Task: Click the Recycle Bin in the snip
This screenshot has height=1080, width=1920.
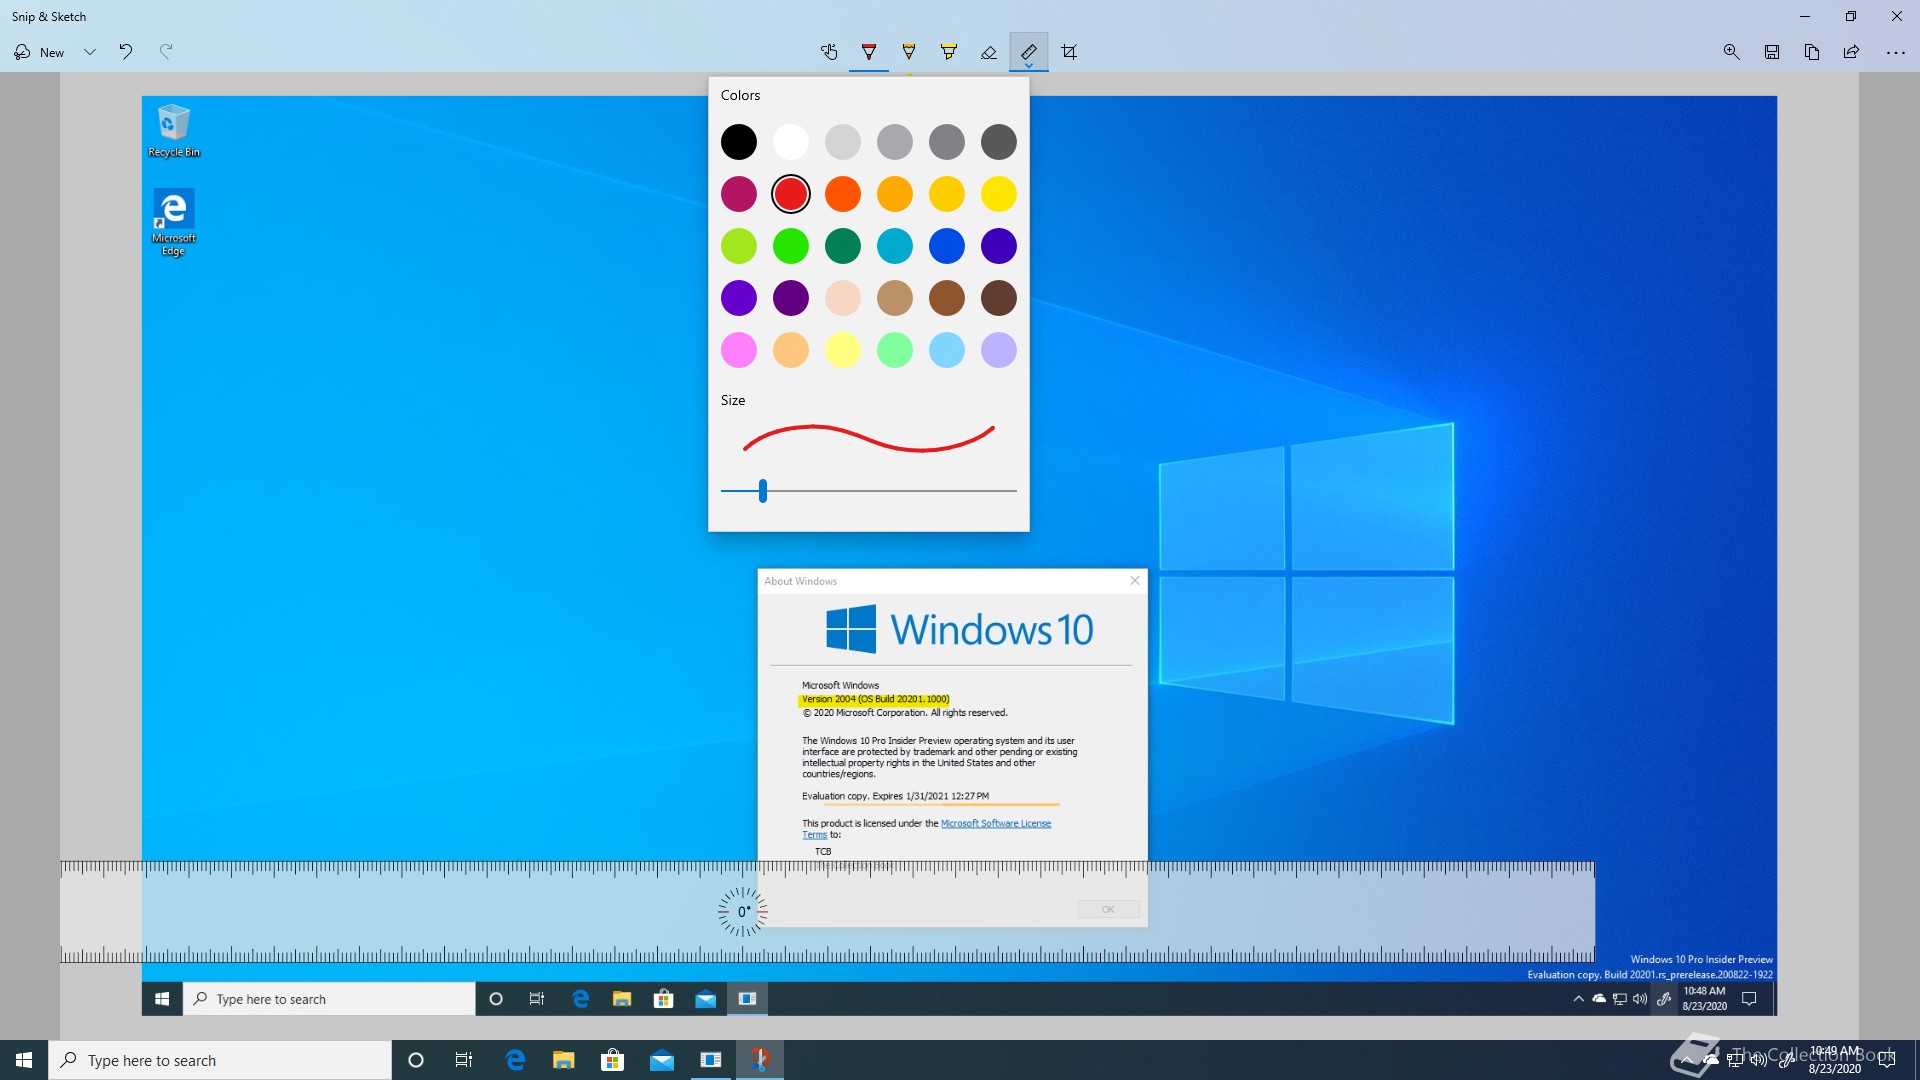Action: click(174, 131)
